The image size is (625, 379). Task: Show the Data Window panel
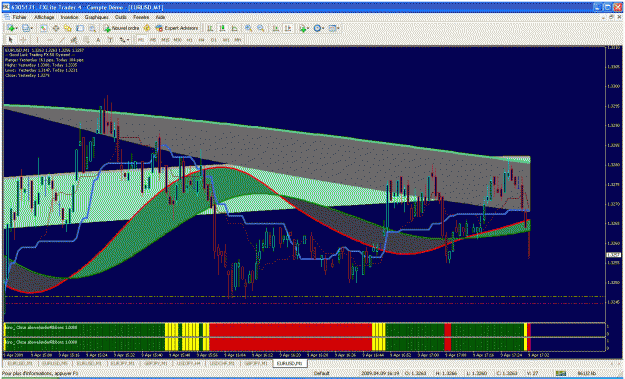pyautogui.click(x=55, y=28)
